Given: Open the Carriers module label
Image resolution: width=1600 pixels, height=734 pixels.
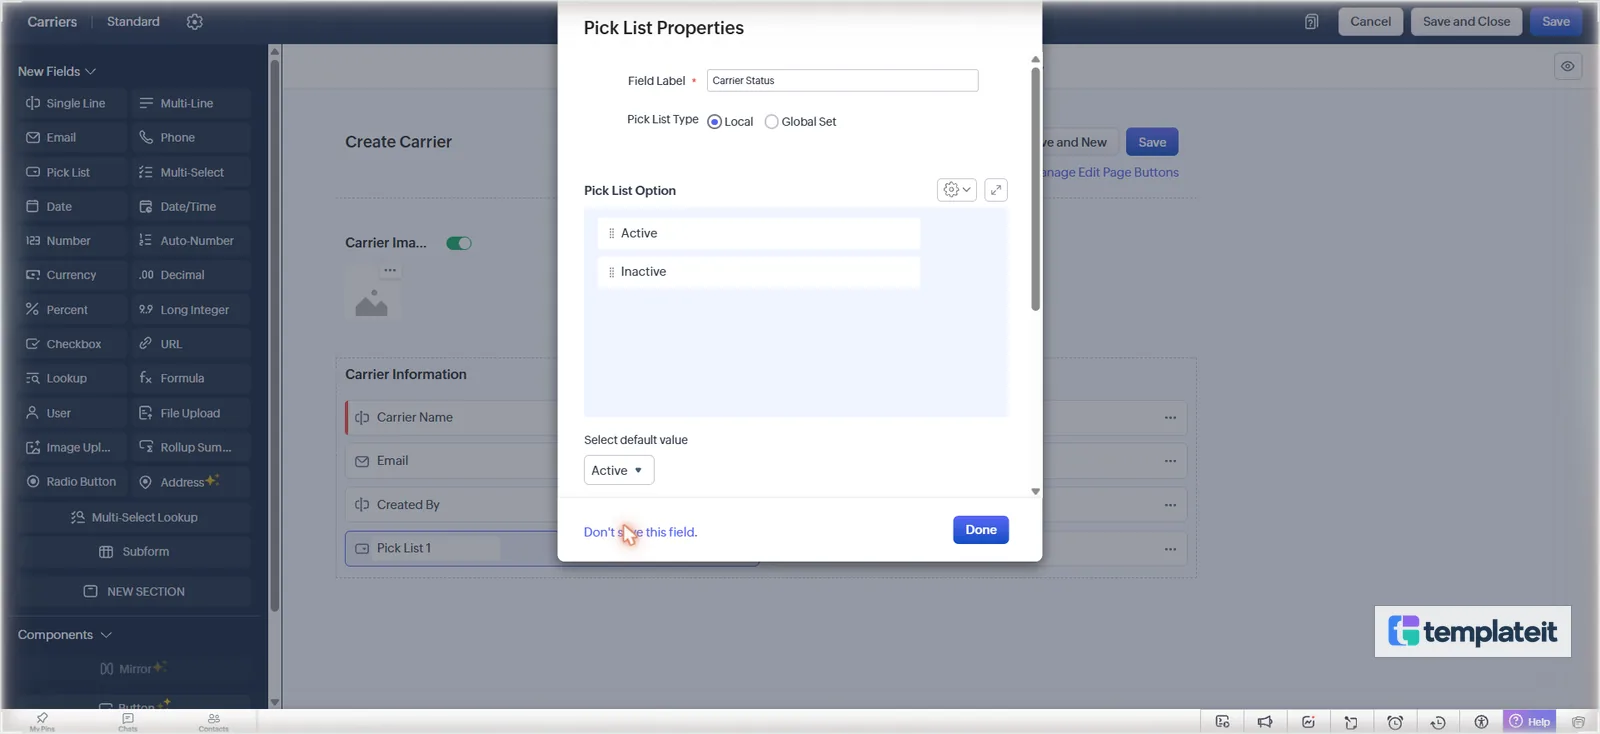Looking at the screenshot, I should coord(52,22).
